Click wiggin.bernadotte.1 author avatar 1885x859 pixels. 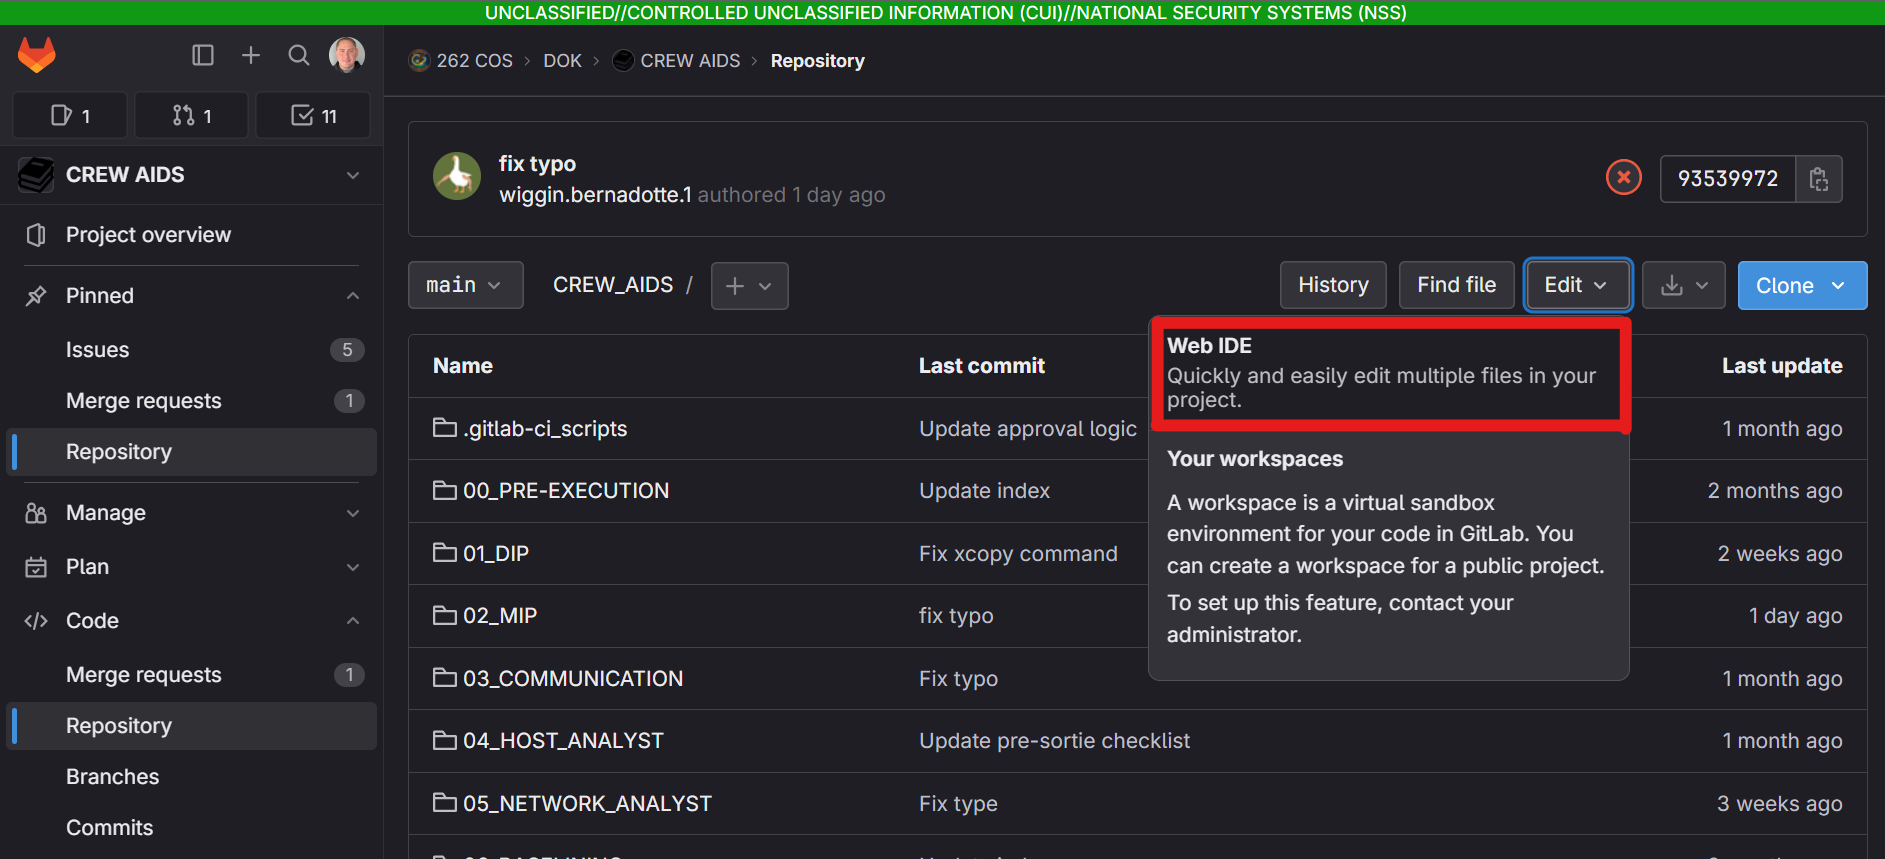coord(457,176)
